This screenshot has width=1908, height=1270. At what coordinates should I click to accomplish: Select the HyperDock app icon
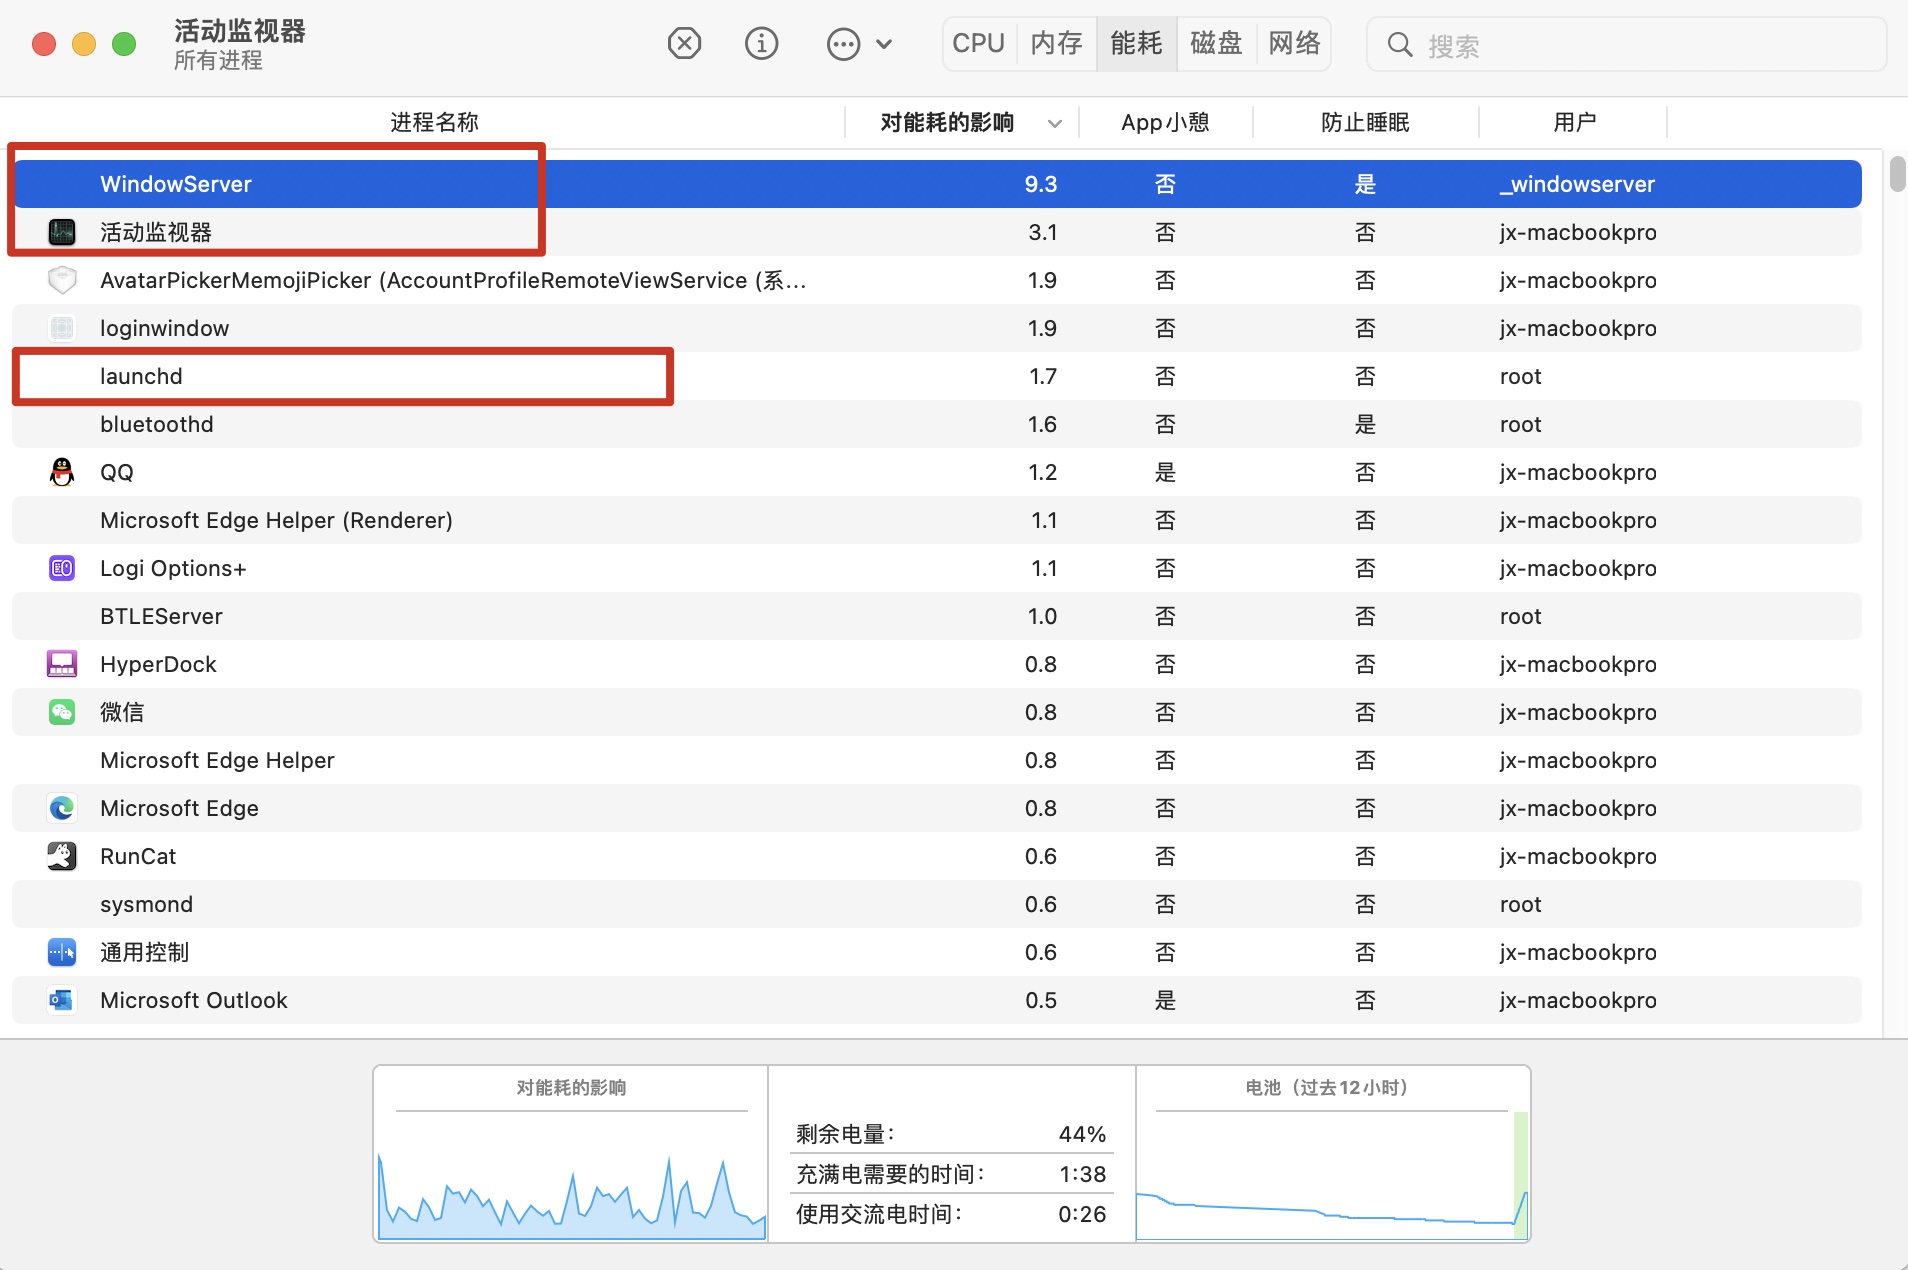[62, 664]
